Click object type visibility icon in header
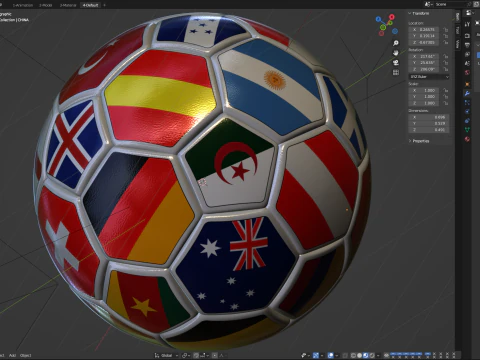 coord(304,355)
